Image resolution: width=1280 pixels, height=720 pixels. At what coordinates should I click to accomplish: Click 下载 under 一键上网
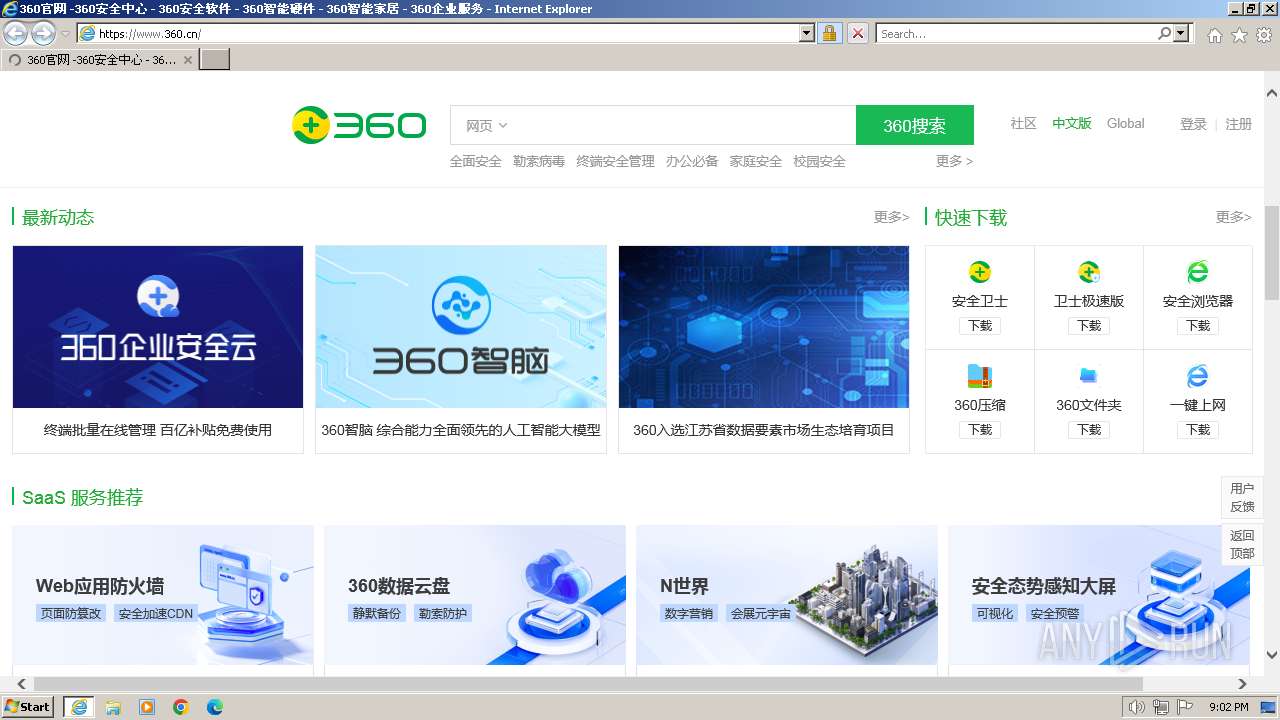[1198, 429]
